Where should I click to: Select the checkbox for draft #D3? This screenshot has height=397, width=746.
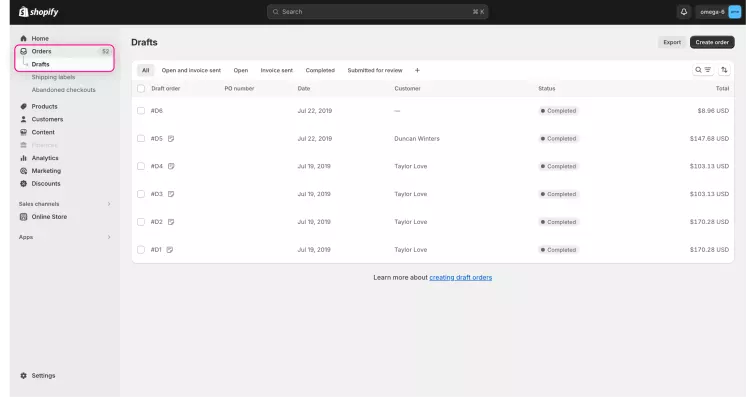141,194
